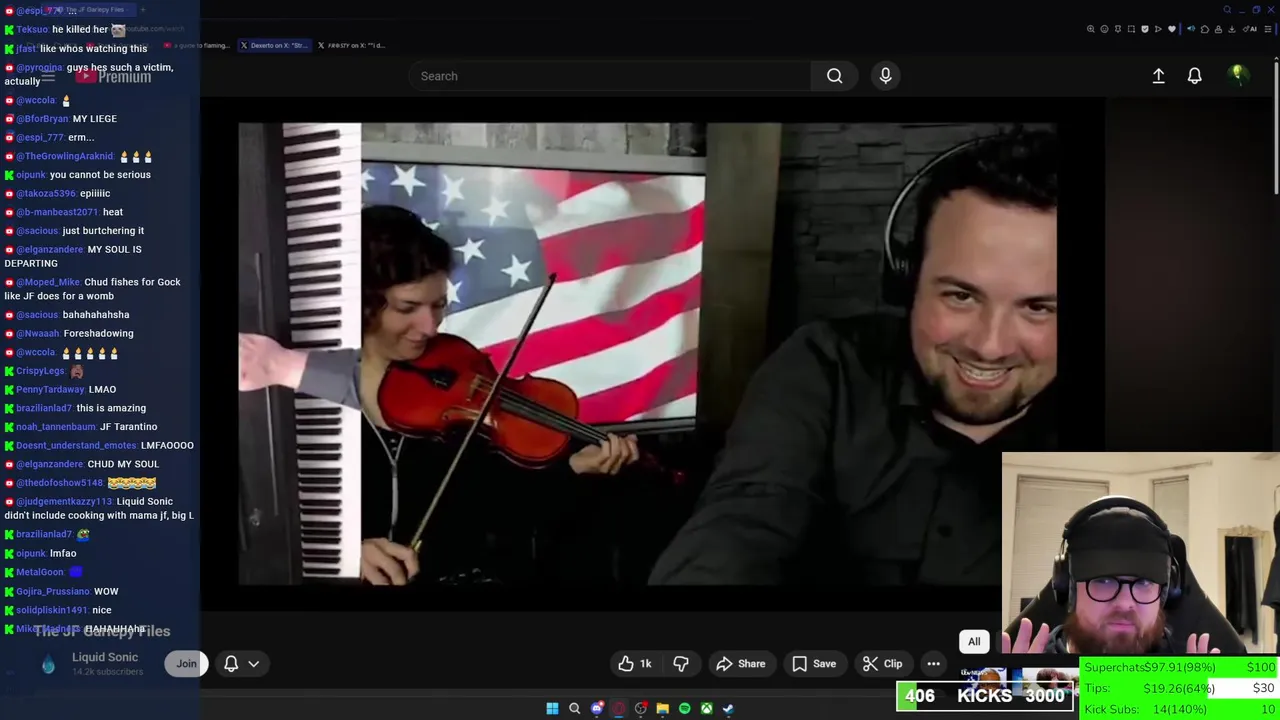This screenshot has height=720, width=1280.
Task: Open YouTube notifications bell in header
Action: [x=1194, y=76]
